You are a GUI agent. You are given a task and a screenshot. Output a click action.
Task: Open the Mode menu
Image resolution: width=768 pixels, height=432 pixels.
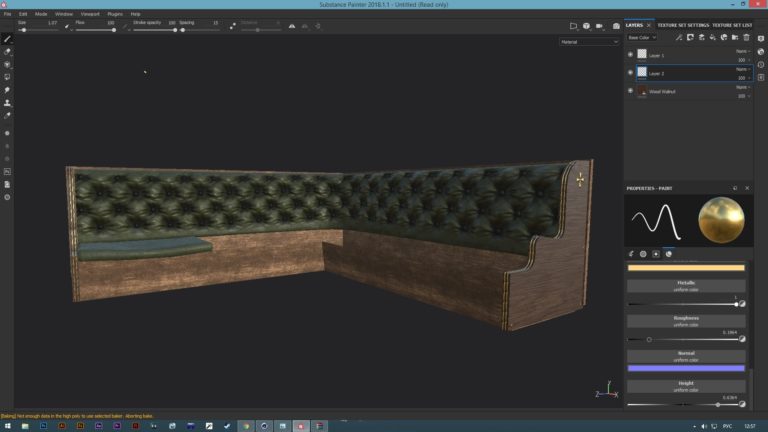point(41,14)
